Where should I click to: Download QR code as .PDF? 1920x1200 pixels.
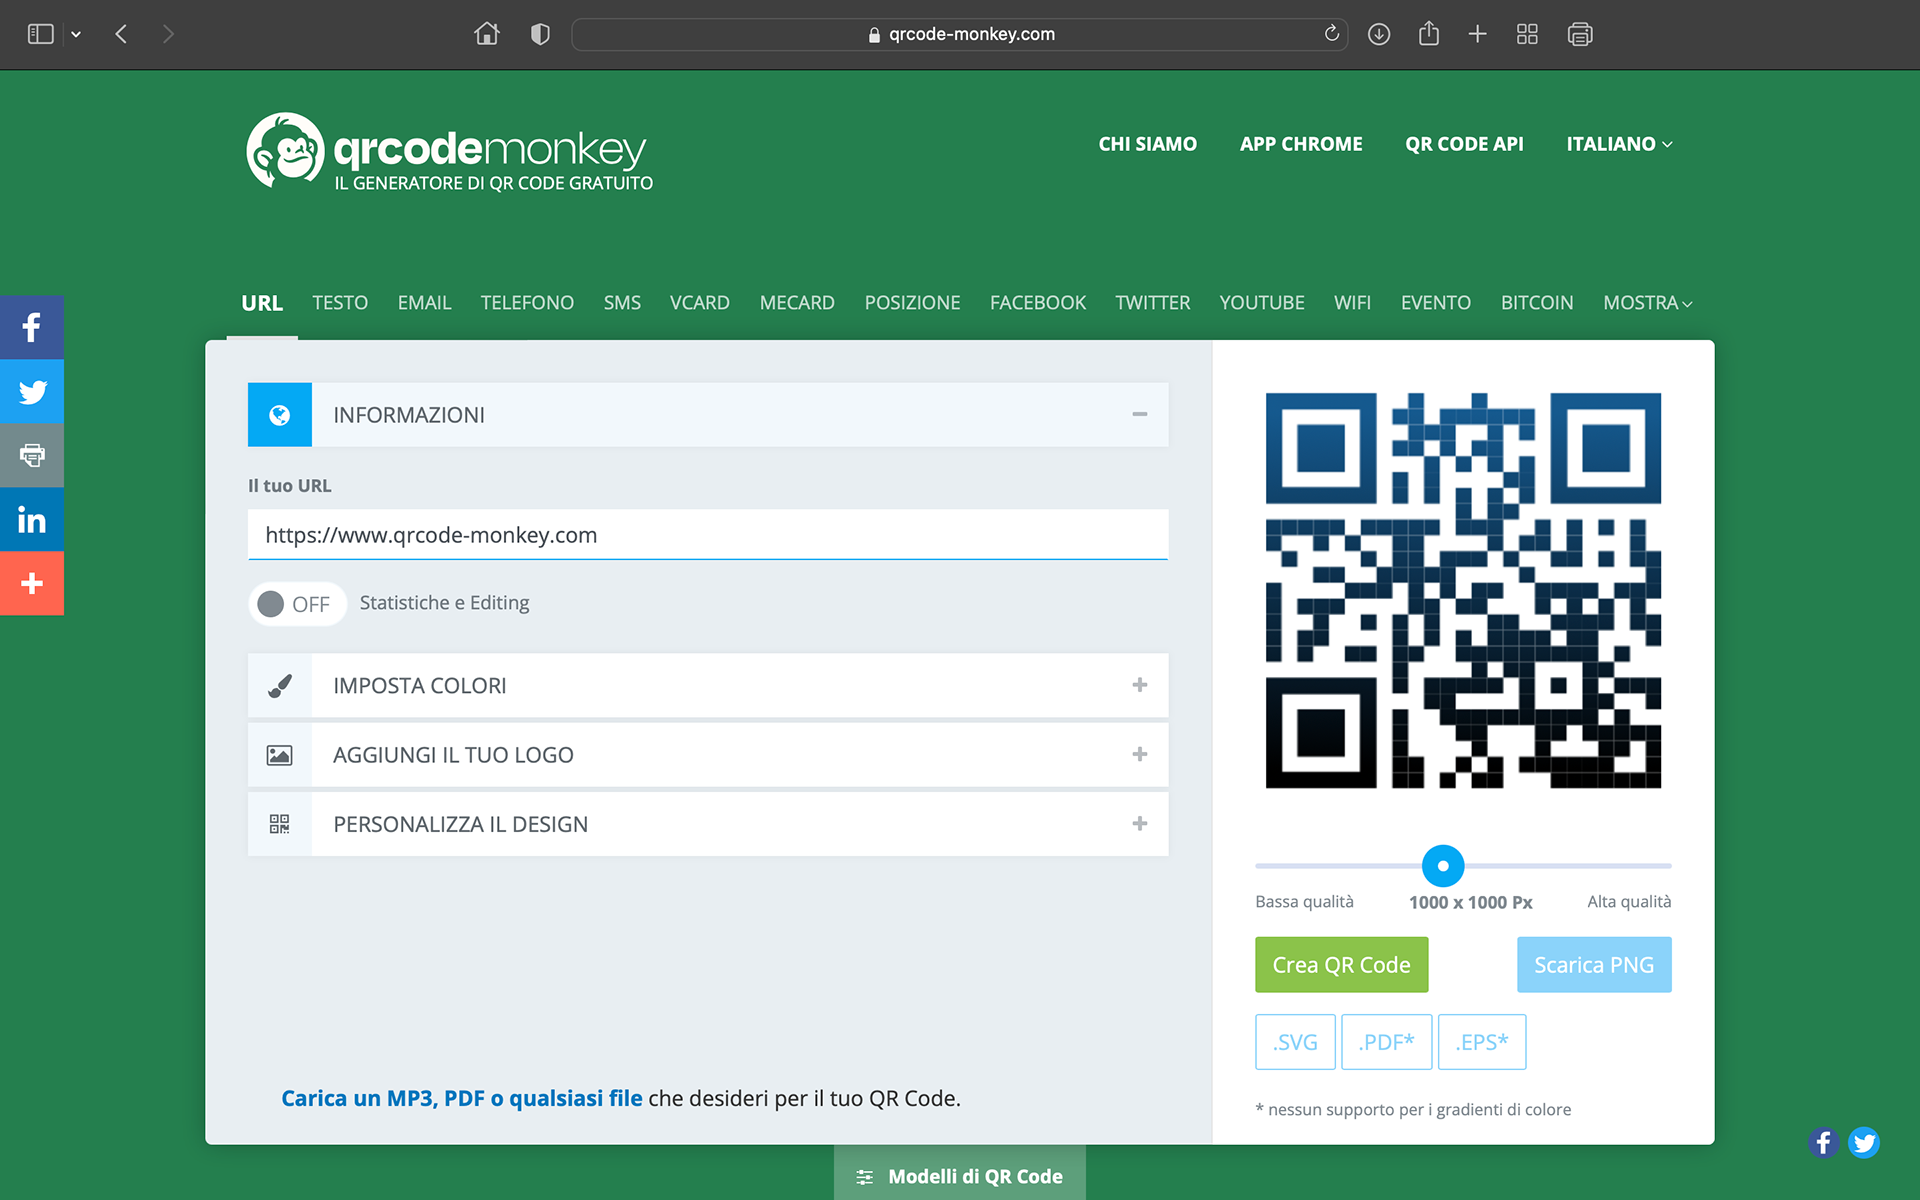(1386, 1042)
